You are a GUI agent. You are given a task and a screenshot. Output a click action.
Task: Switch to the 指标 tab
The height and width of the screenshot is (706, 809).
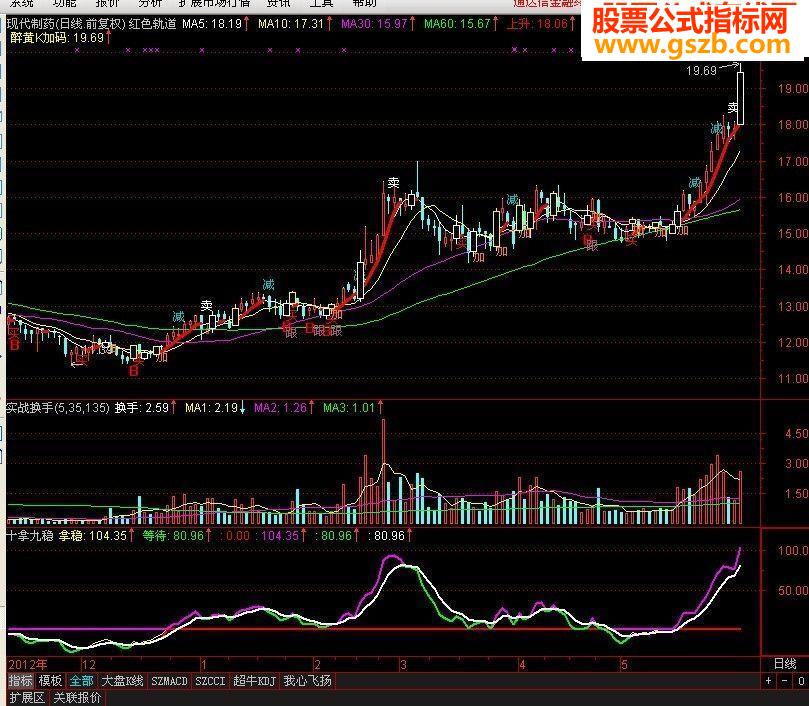[21, 681]
